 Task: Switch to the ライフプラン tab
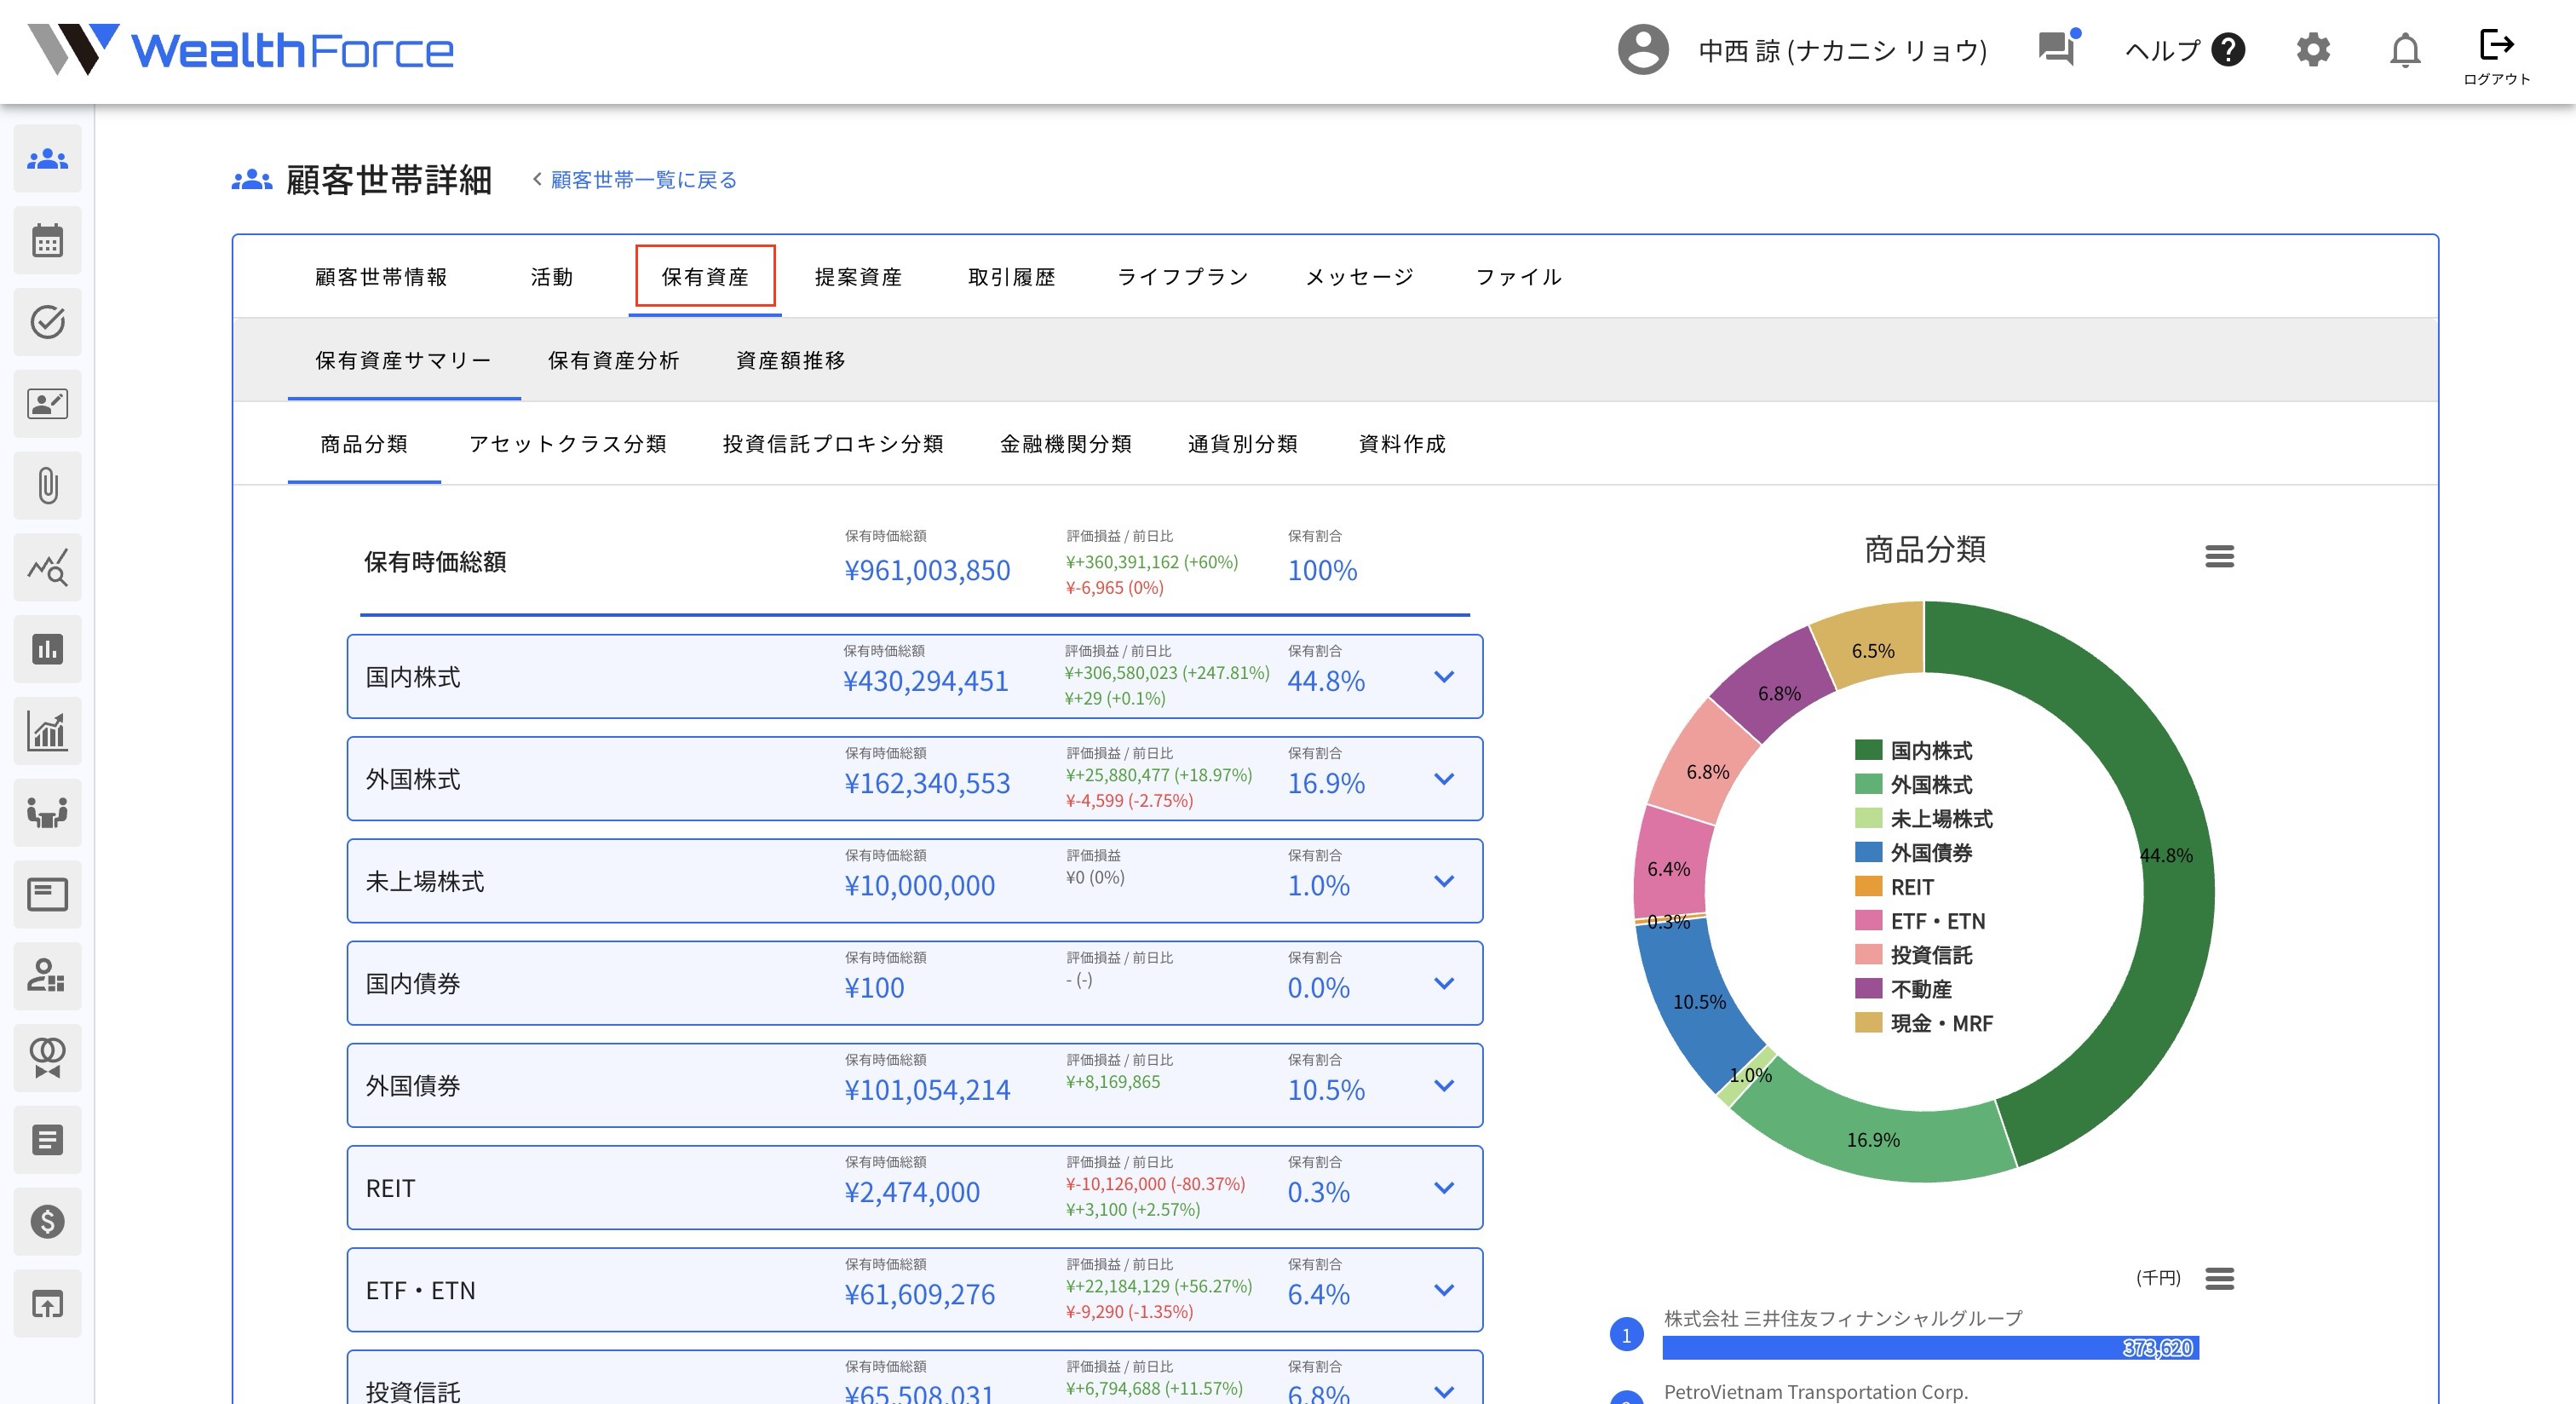pyautogui.click(x=1183, y=277)
